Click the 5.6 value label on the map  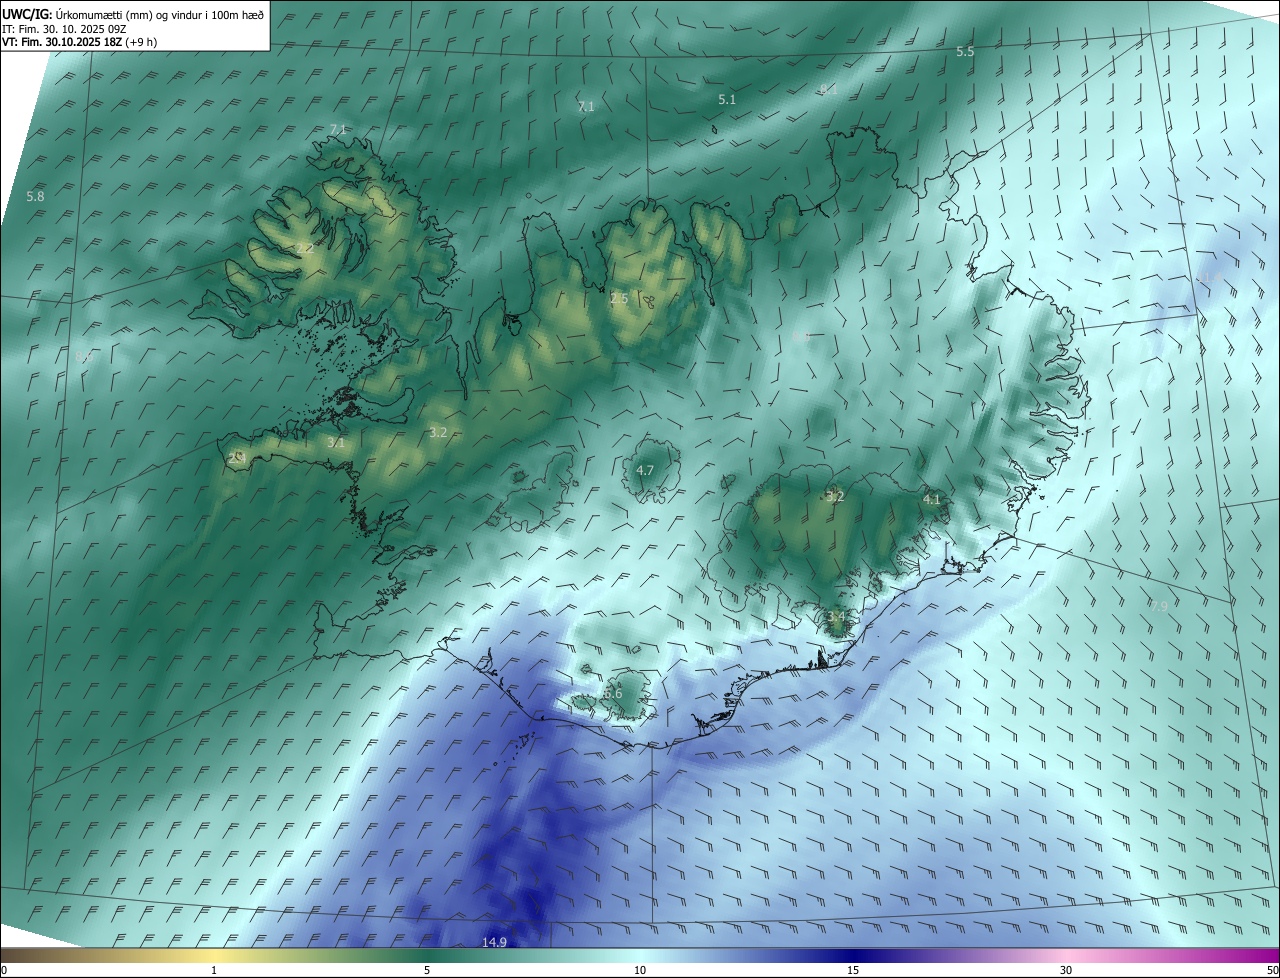(613, 693)
